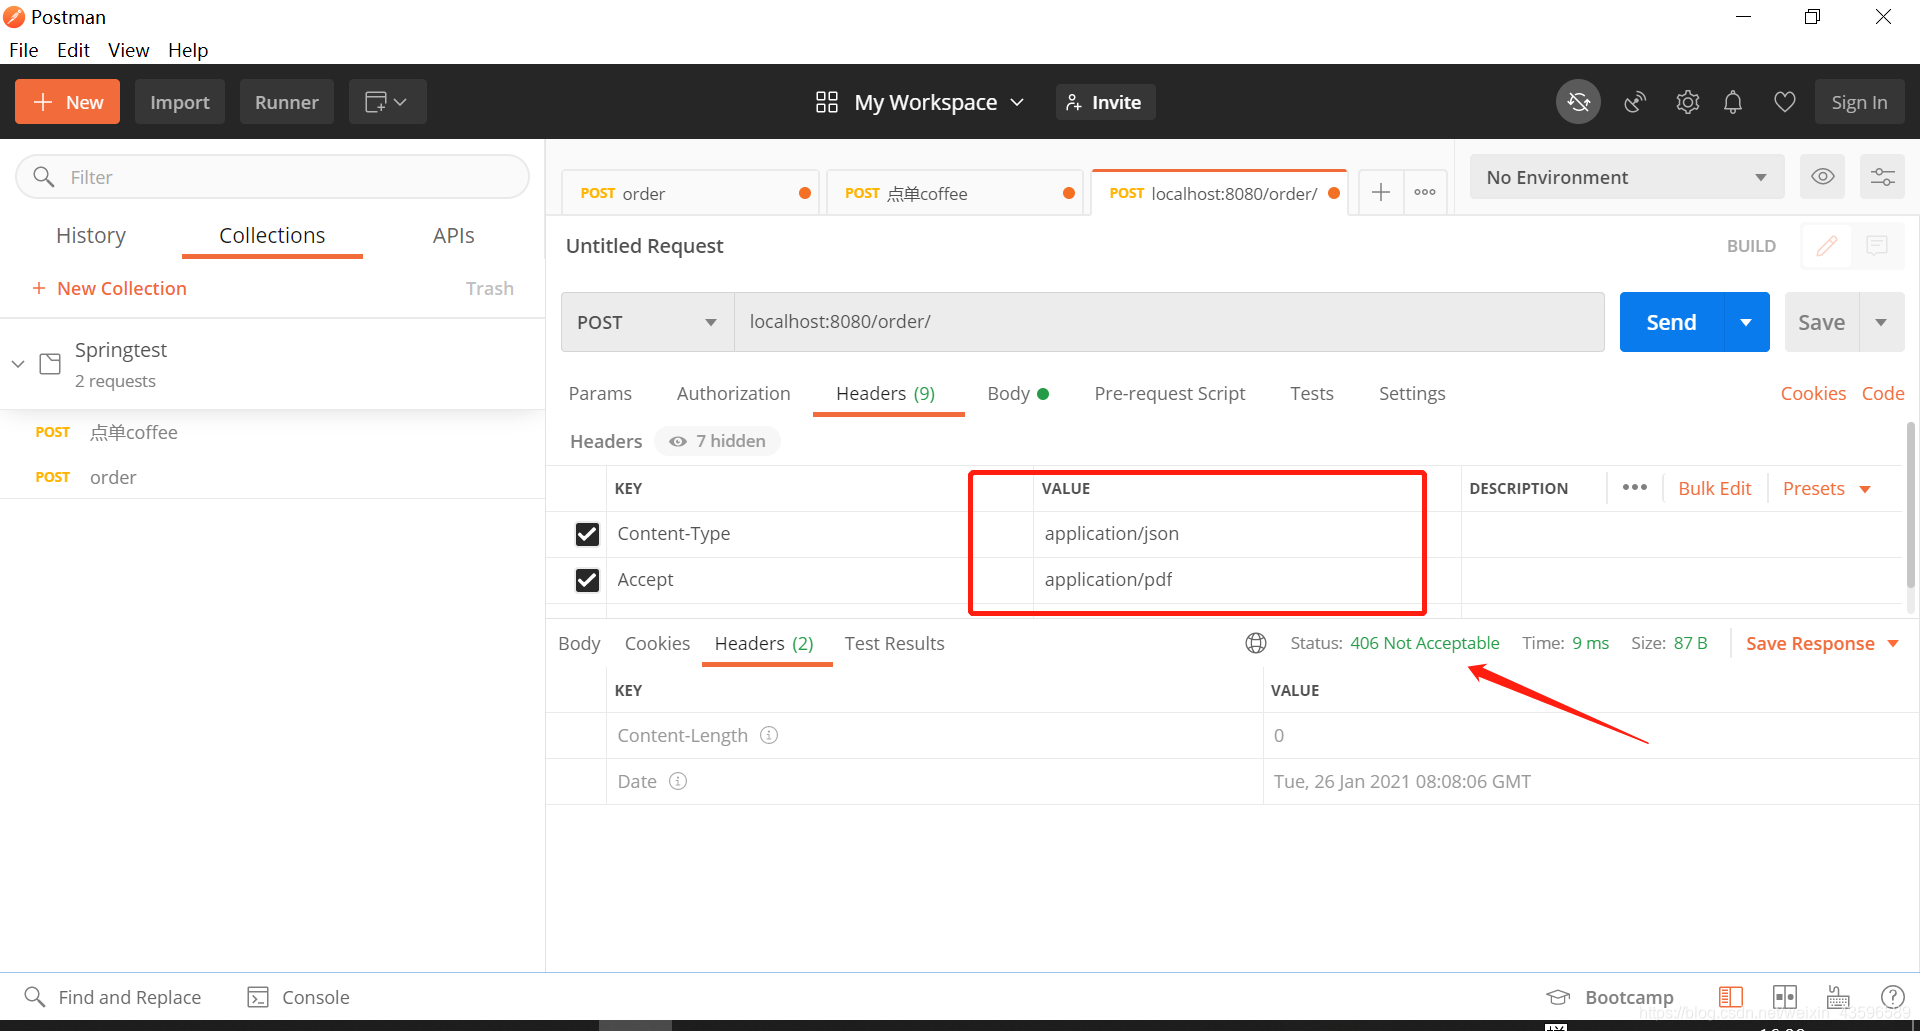
Task: Click the Sign In button
Action: [1859, 102]
